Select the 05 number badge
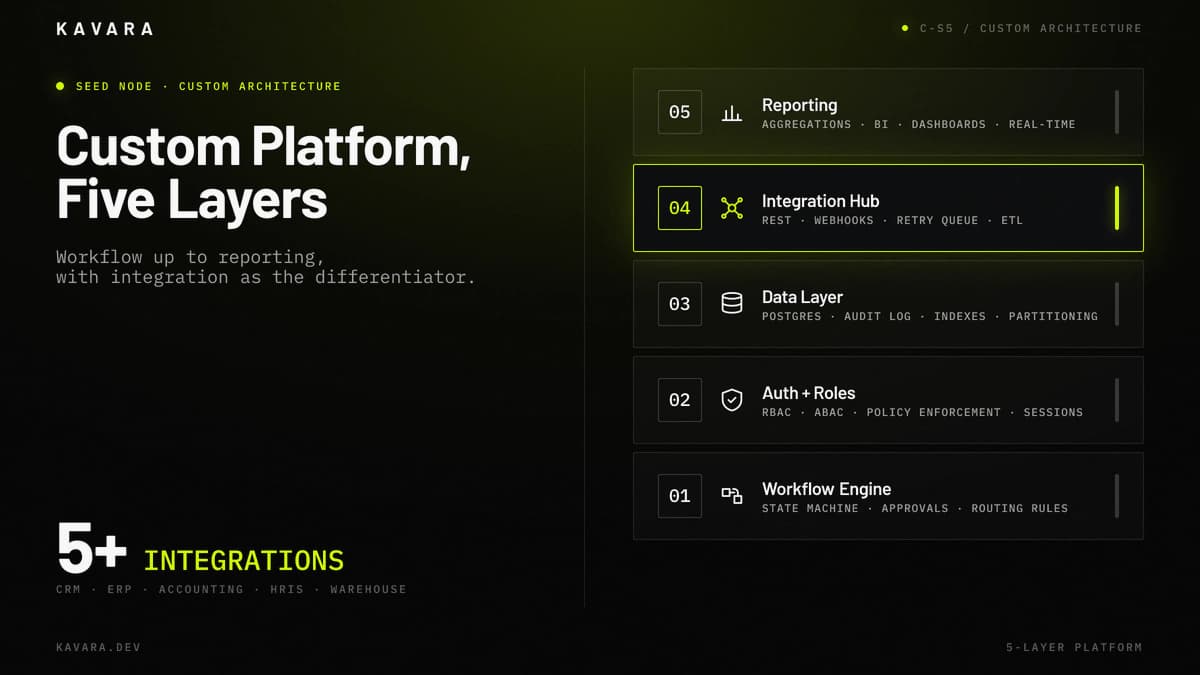Viewport: 1200px width, 675px height. (x=680, y=112)
